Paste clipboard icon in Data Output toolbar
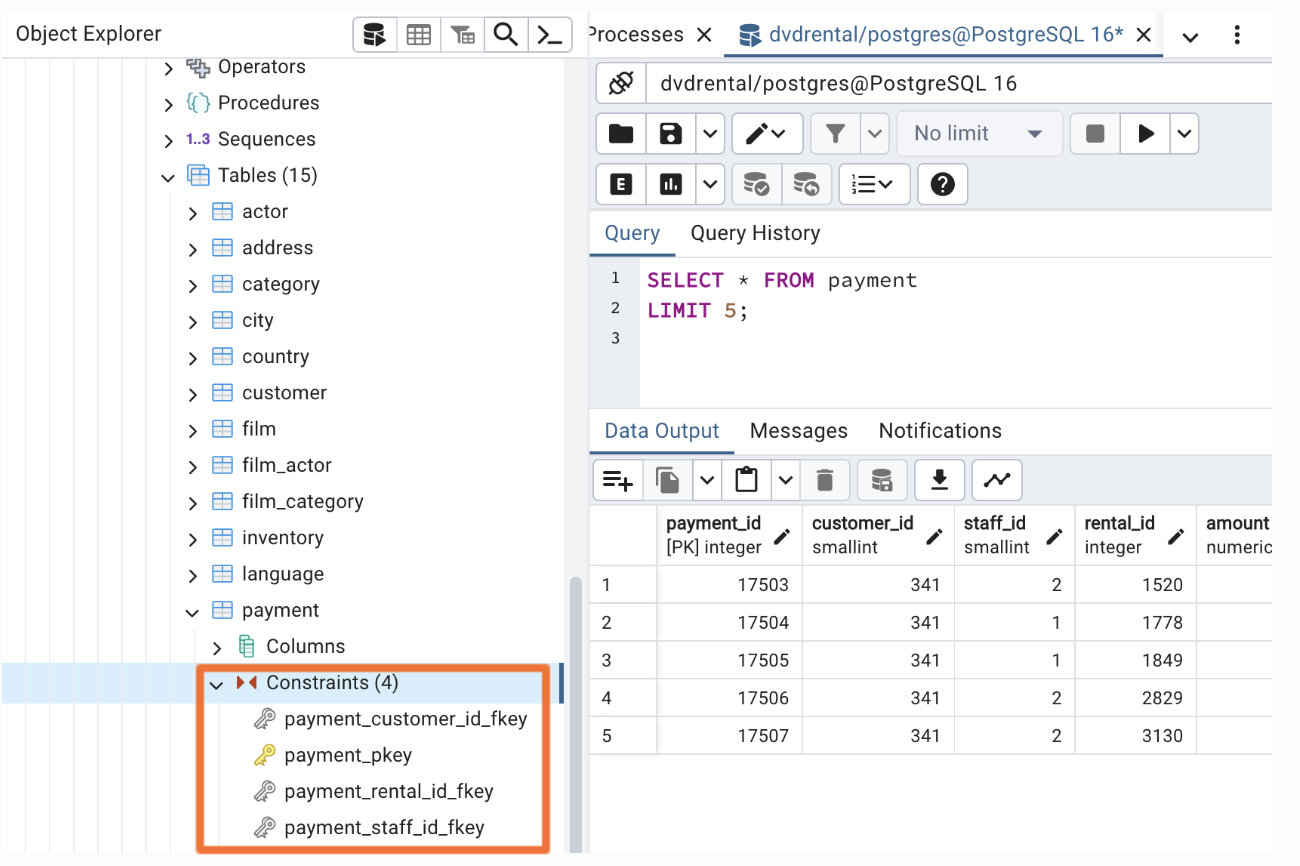Viewport: 1300px width, 866px height. coord(747,481)
